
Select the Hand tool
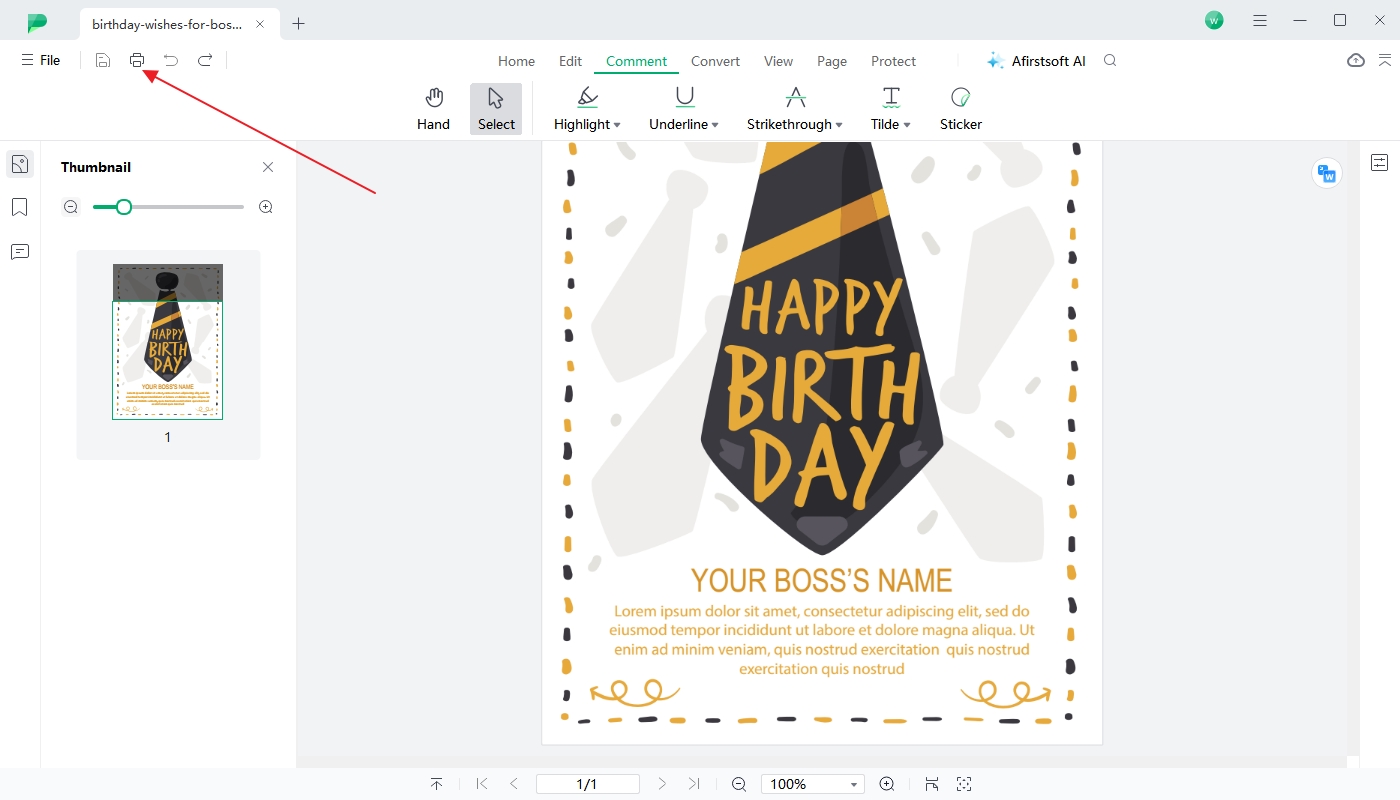click(433, 109)
